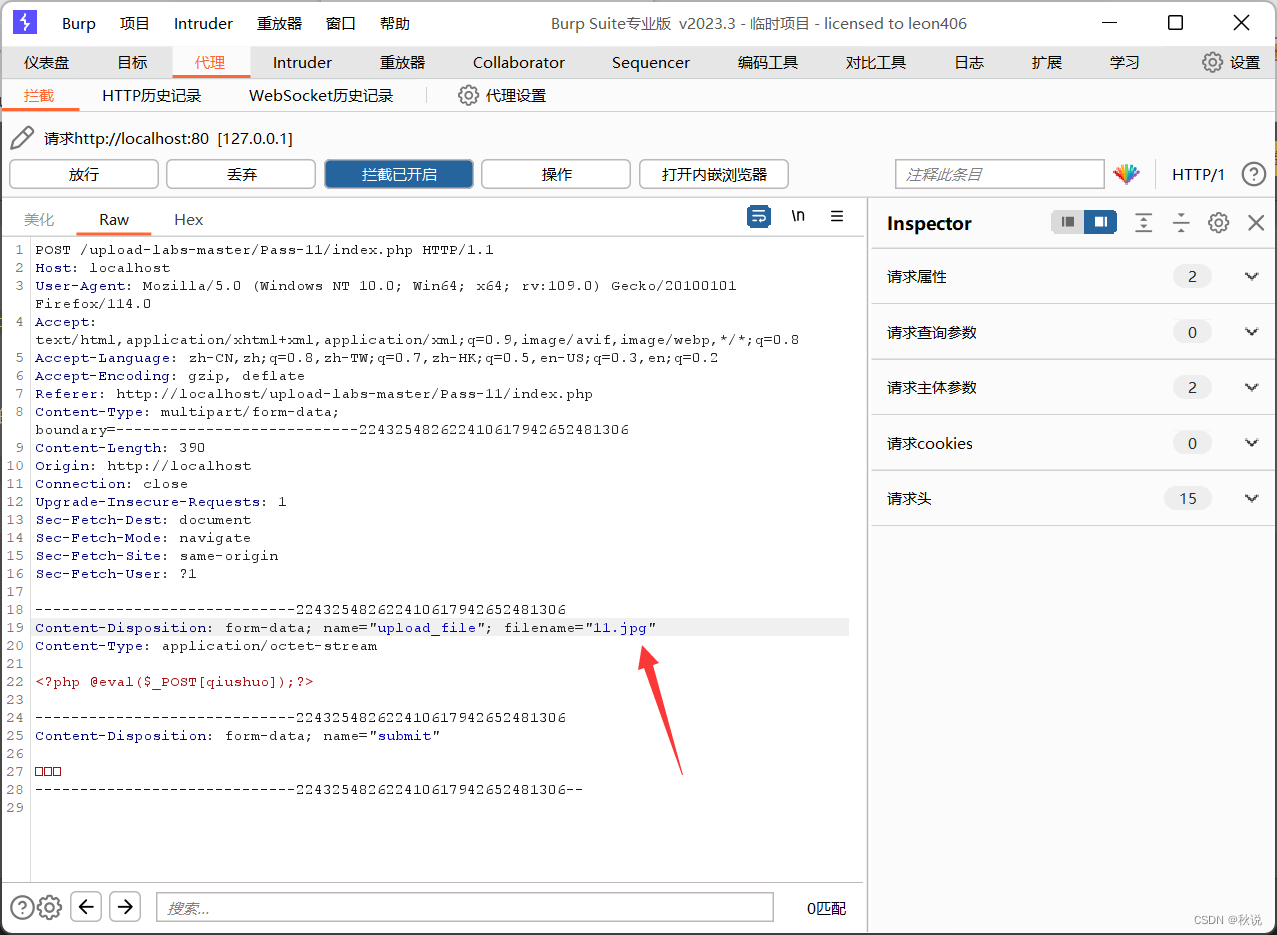
Task: Click the HTTP/1 protocol label
Action: (1198, 174)
